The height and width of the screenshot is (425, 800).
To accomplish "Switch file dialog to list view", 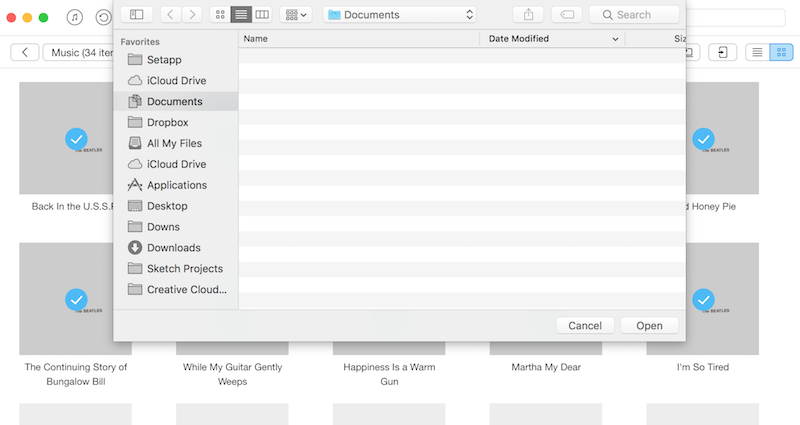I will (x=241, y=14).
